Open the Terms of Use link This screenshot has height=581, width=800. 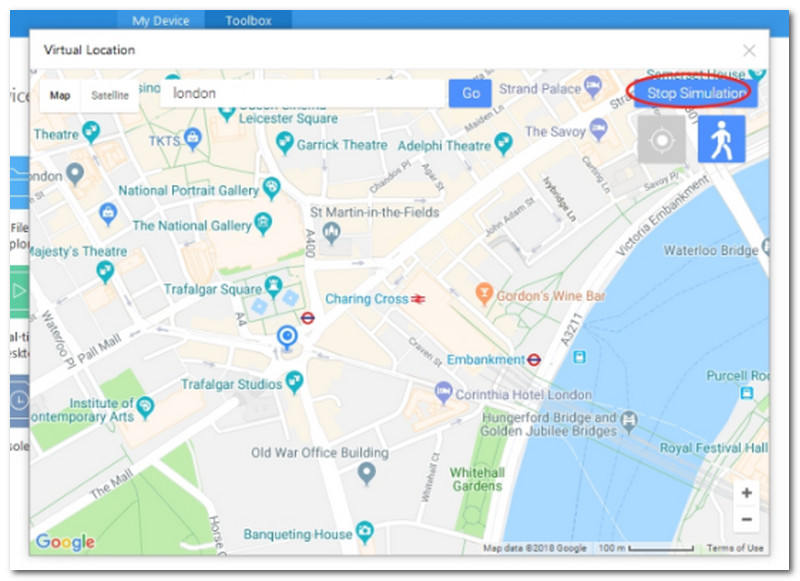(x=734, y=548)
